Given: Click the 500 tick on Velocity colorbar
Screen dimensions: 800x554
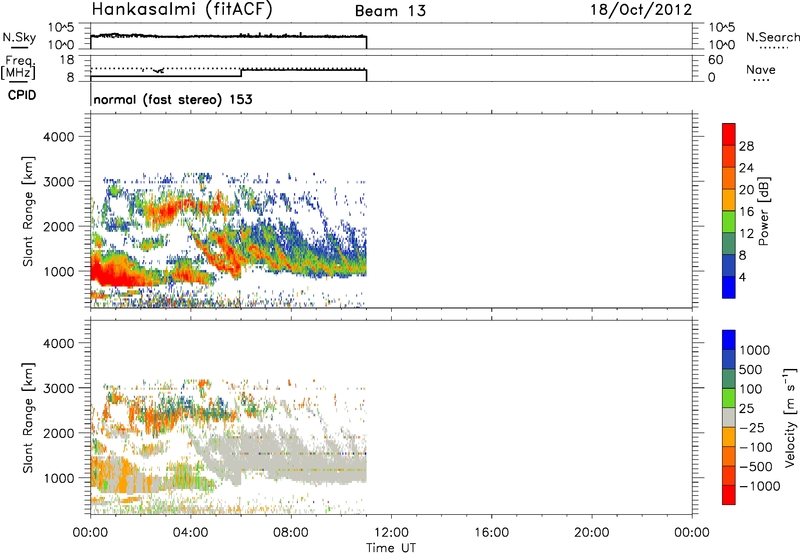Looking at the screenshot, I should pos(751,369).
